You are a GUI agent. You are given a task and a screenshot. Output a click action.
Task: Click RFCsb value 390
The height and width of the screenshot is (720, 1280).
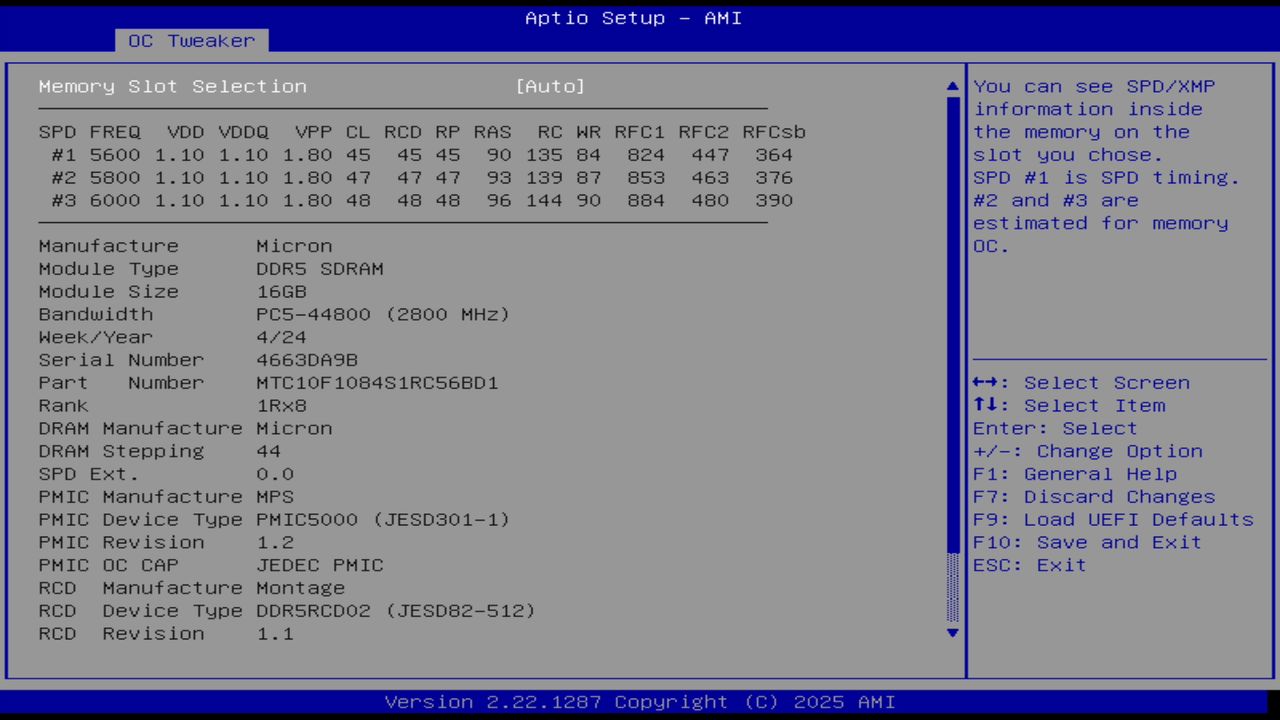point(774,201)
